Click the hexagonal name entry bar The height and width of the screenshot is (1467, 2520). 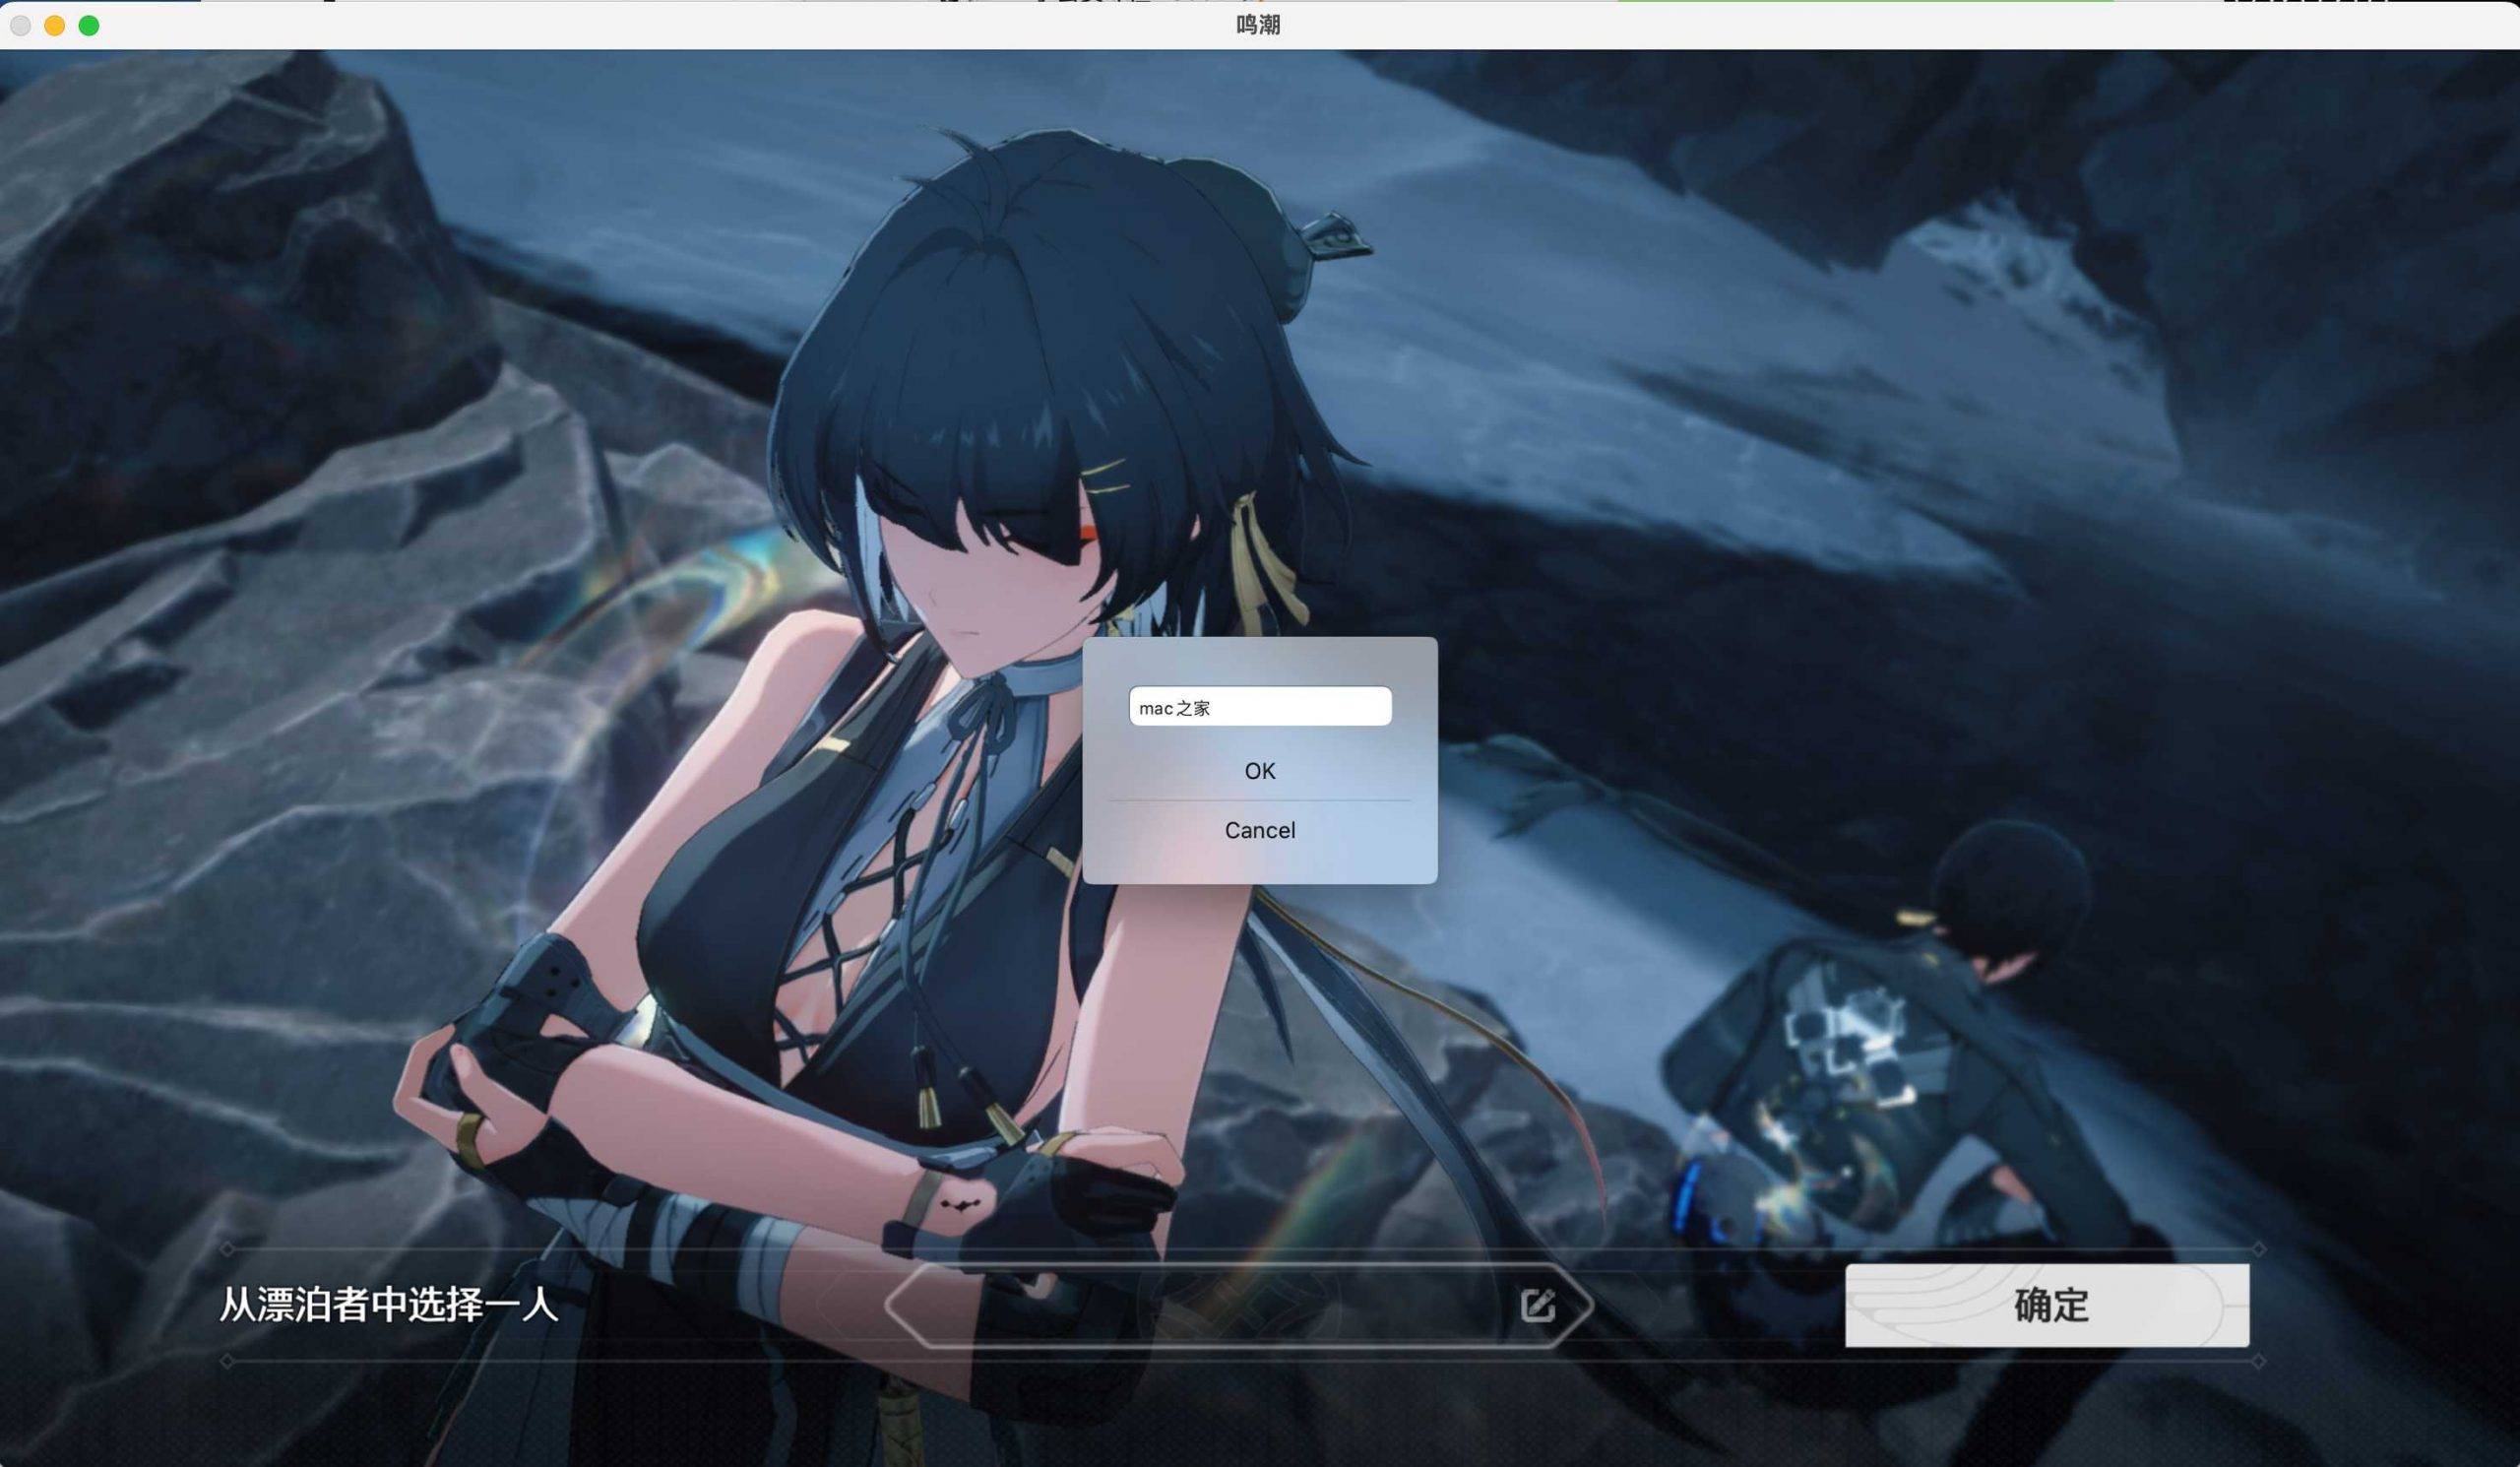coord(1238,1305)
